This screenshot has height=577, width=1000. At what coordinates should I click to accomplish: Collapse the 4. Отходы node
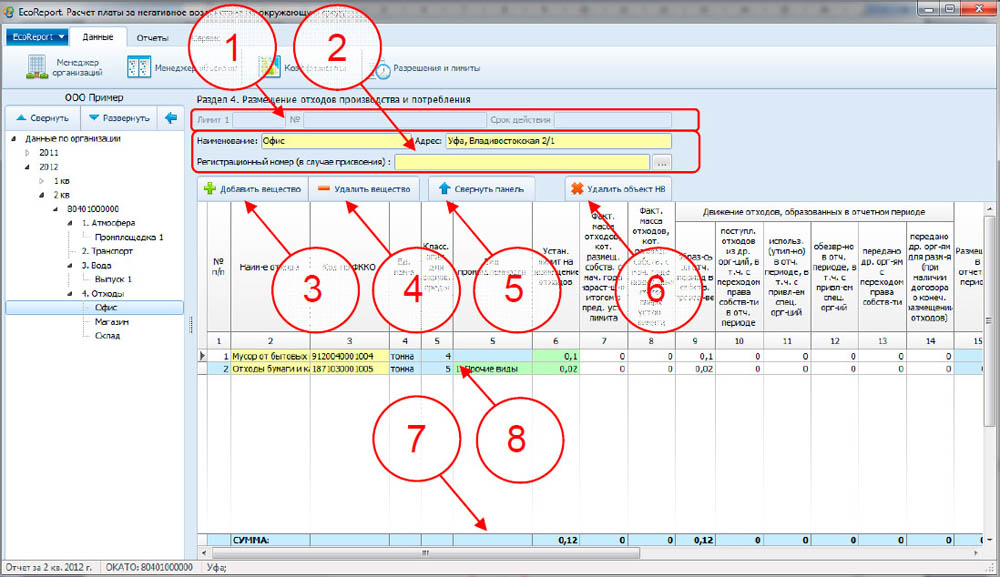click(70, 293)
